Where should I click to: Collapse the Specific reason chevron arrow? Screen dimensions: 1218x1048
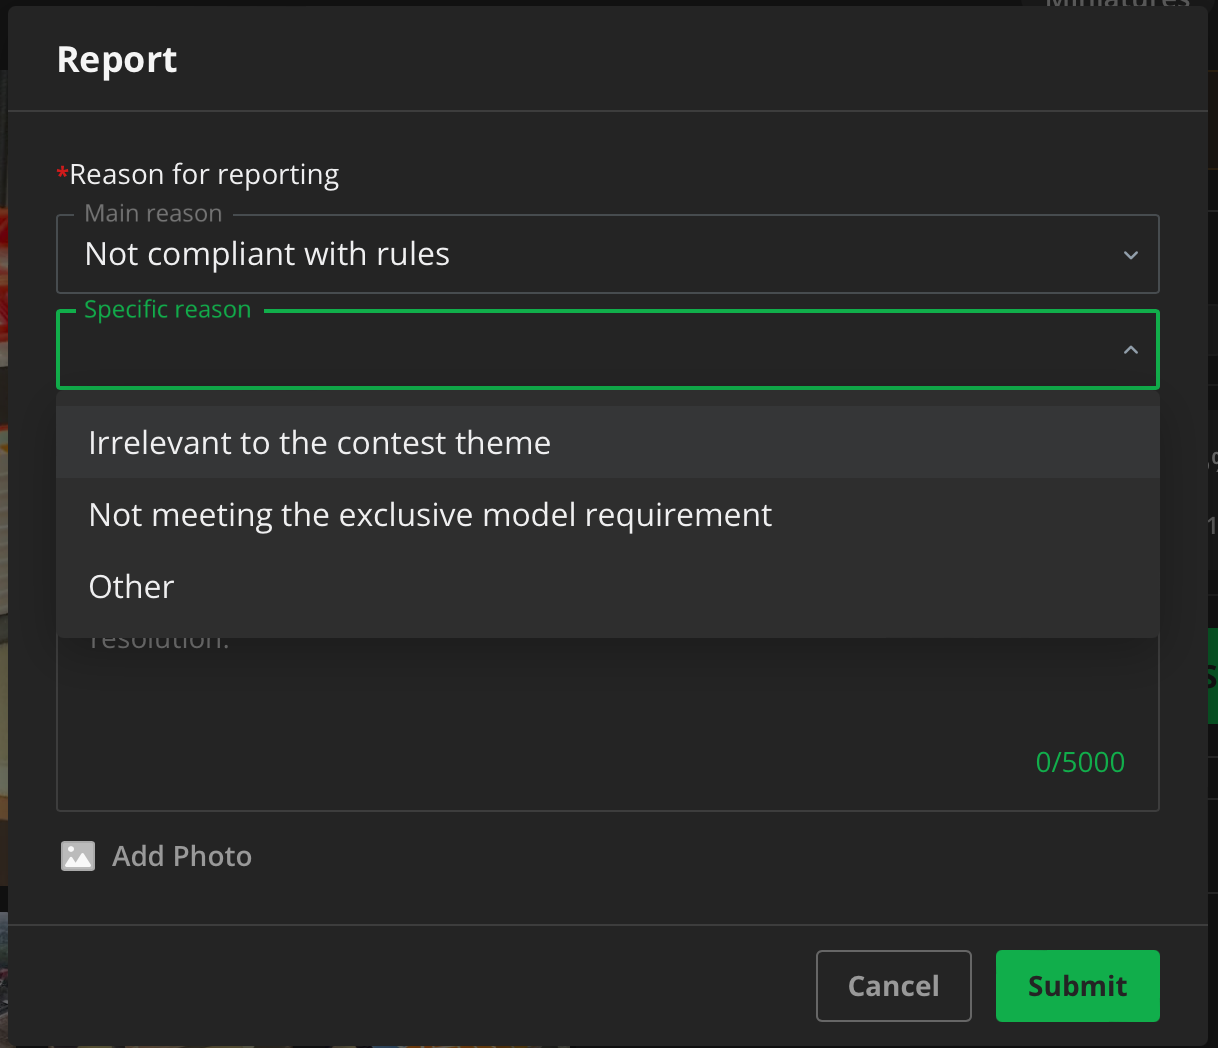1130,350
